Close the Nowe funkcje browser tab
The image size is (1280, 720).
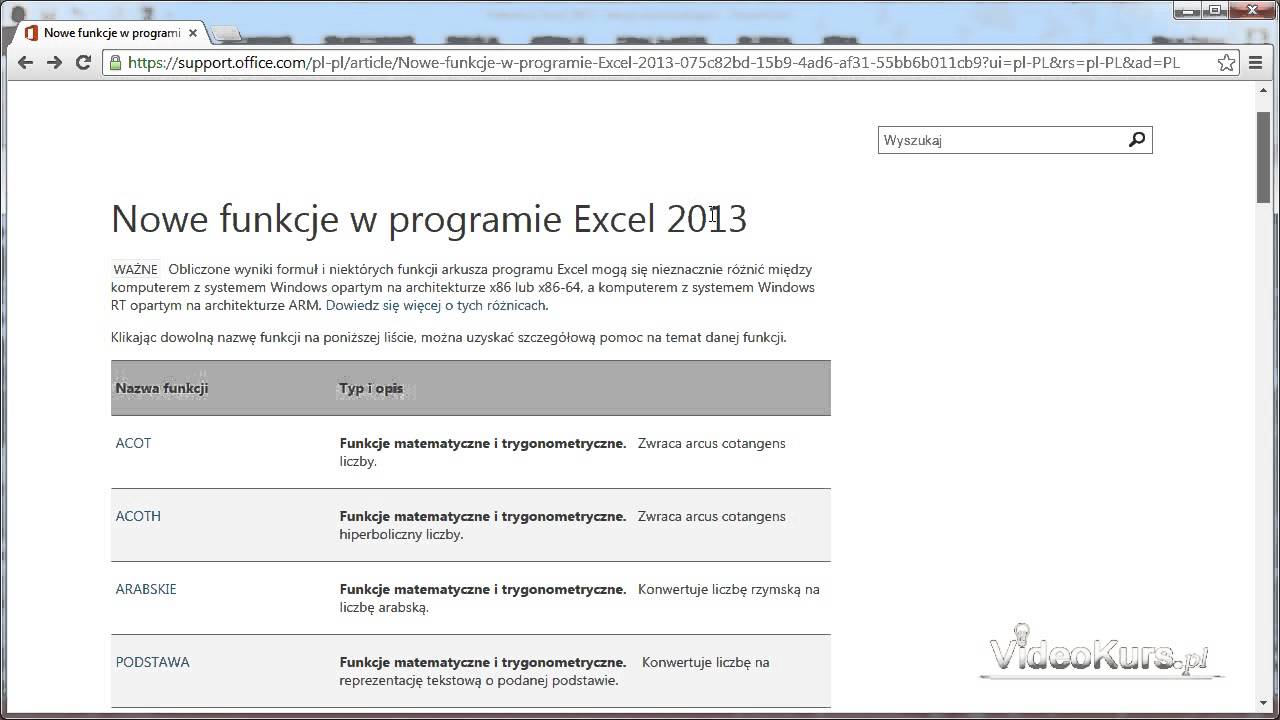tap(193, 33)
